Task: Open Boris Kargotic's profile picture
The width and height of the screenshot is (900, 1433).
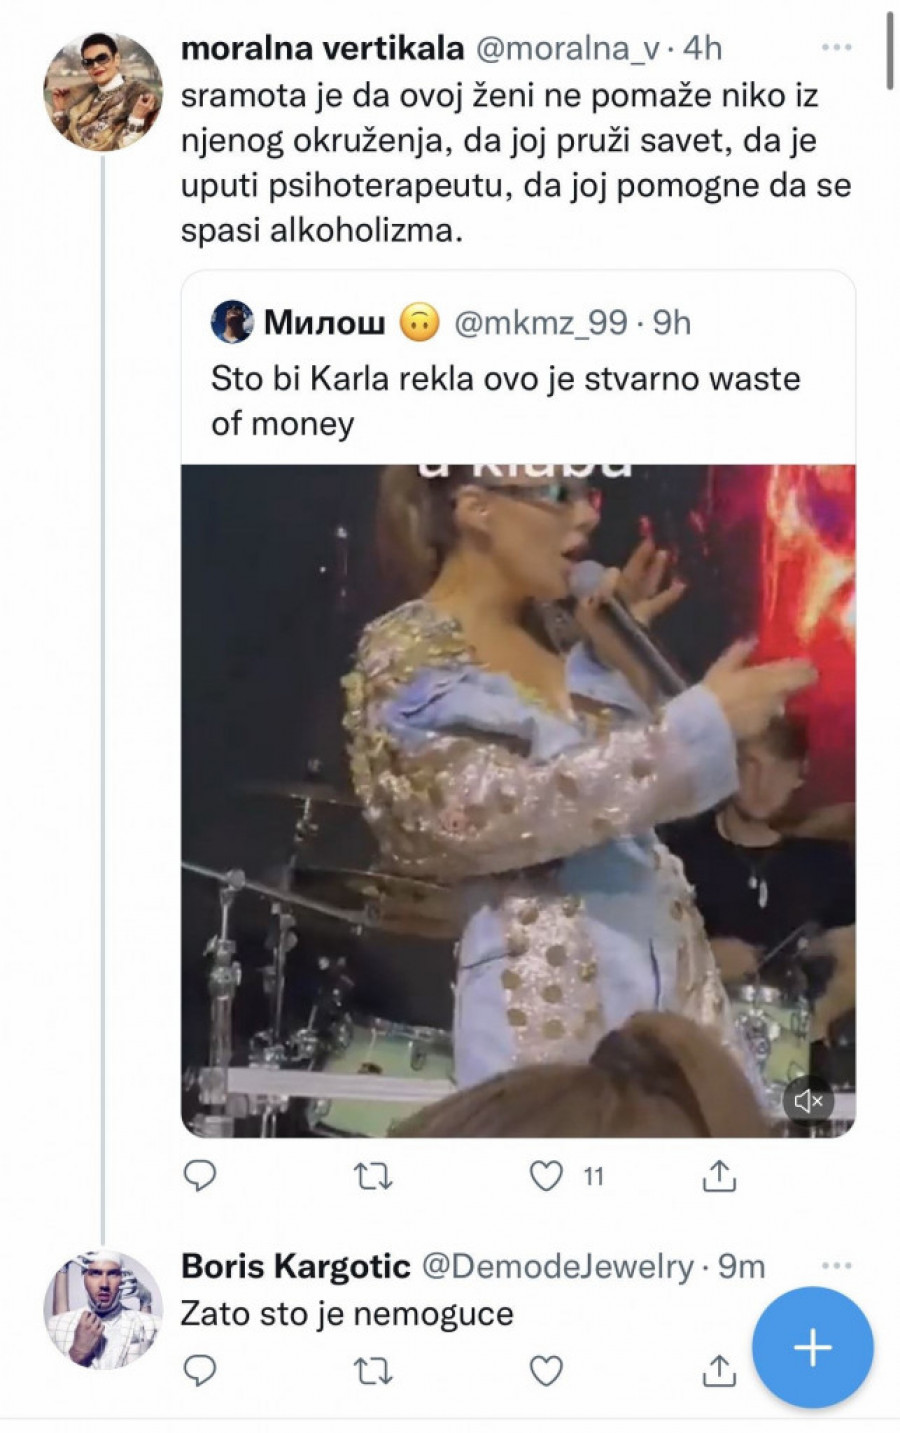Action: click(103, 1308)
